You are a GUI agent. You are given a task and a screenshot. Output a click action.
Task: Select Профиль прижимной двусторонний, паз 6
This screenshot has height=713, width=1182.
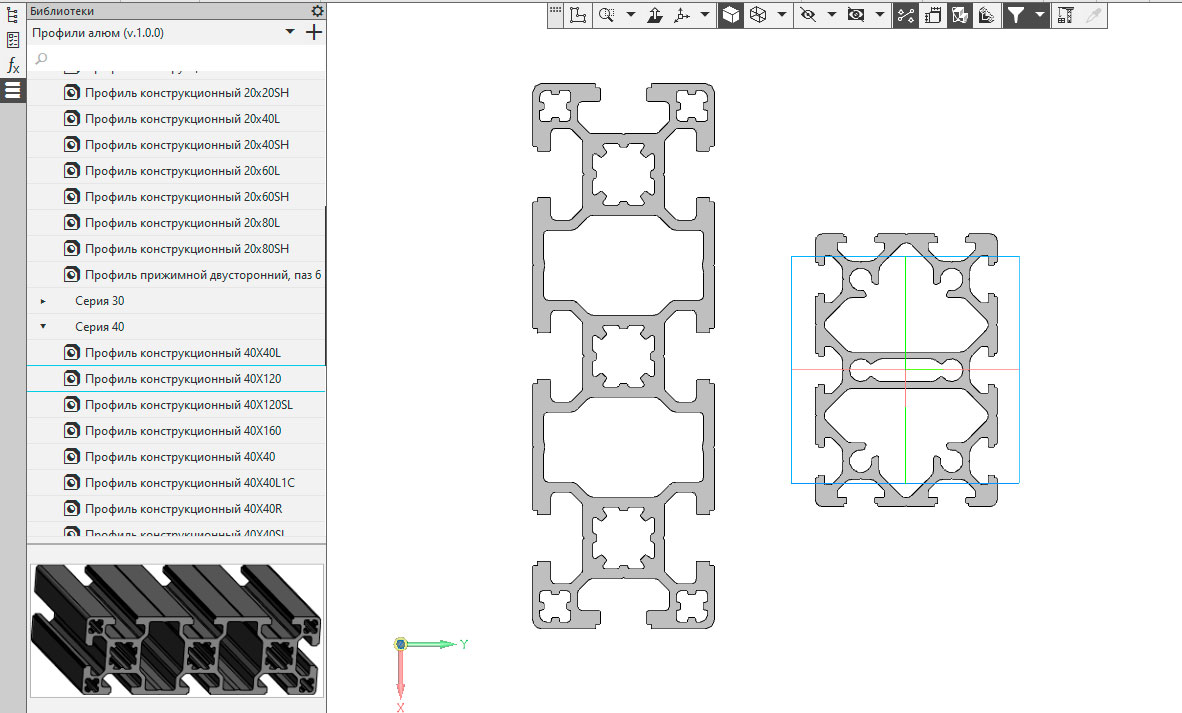pyautogui.click(x=203, y=275)
